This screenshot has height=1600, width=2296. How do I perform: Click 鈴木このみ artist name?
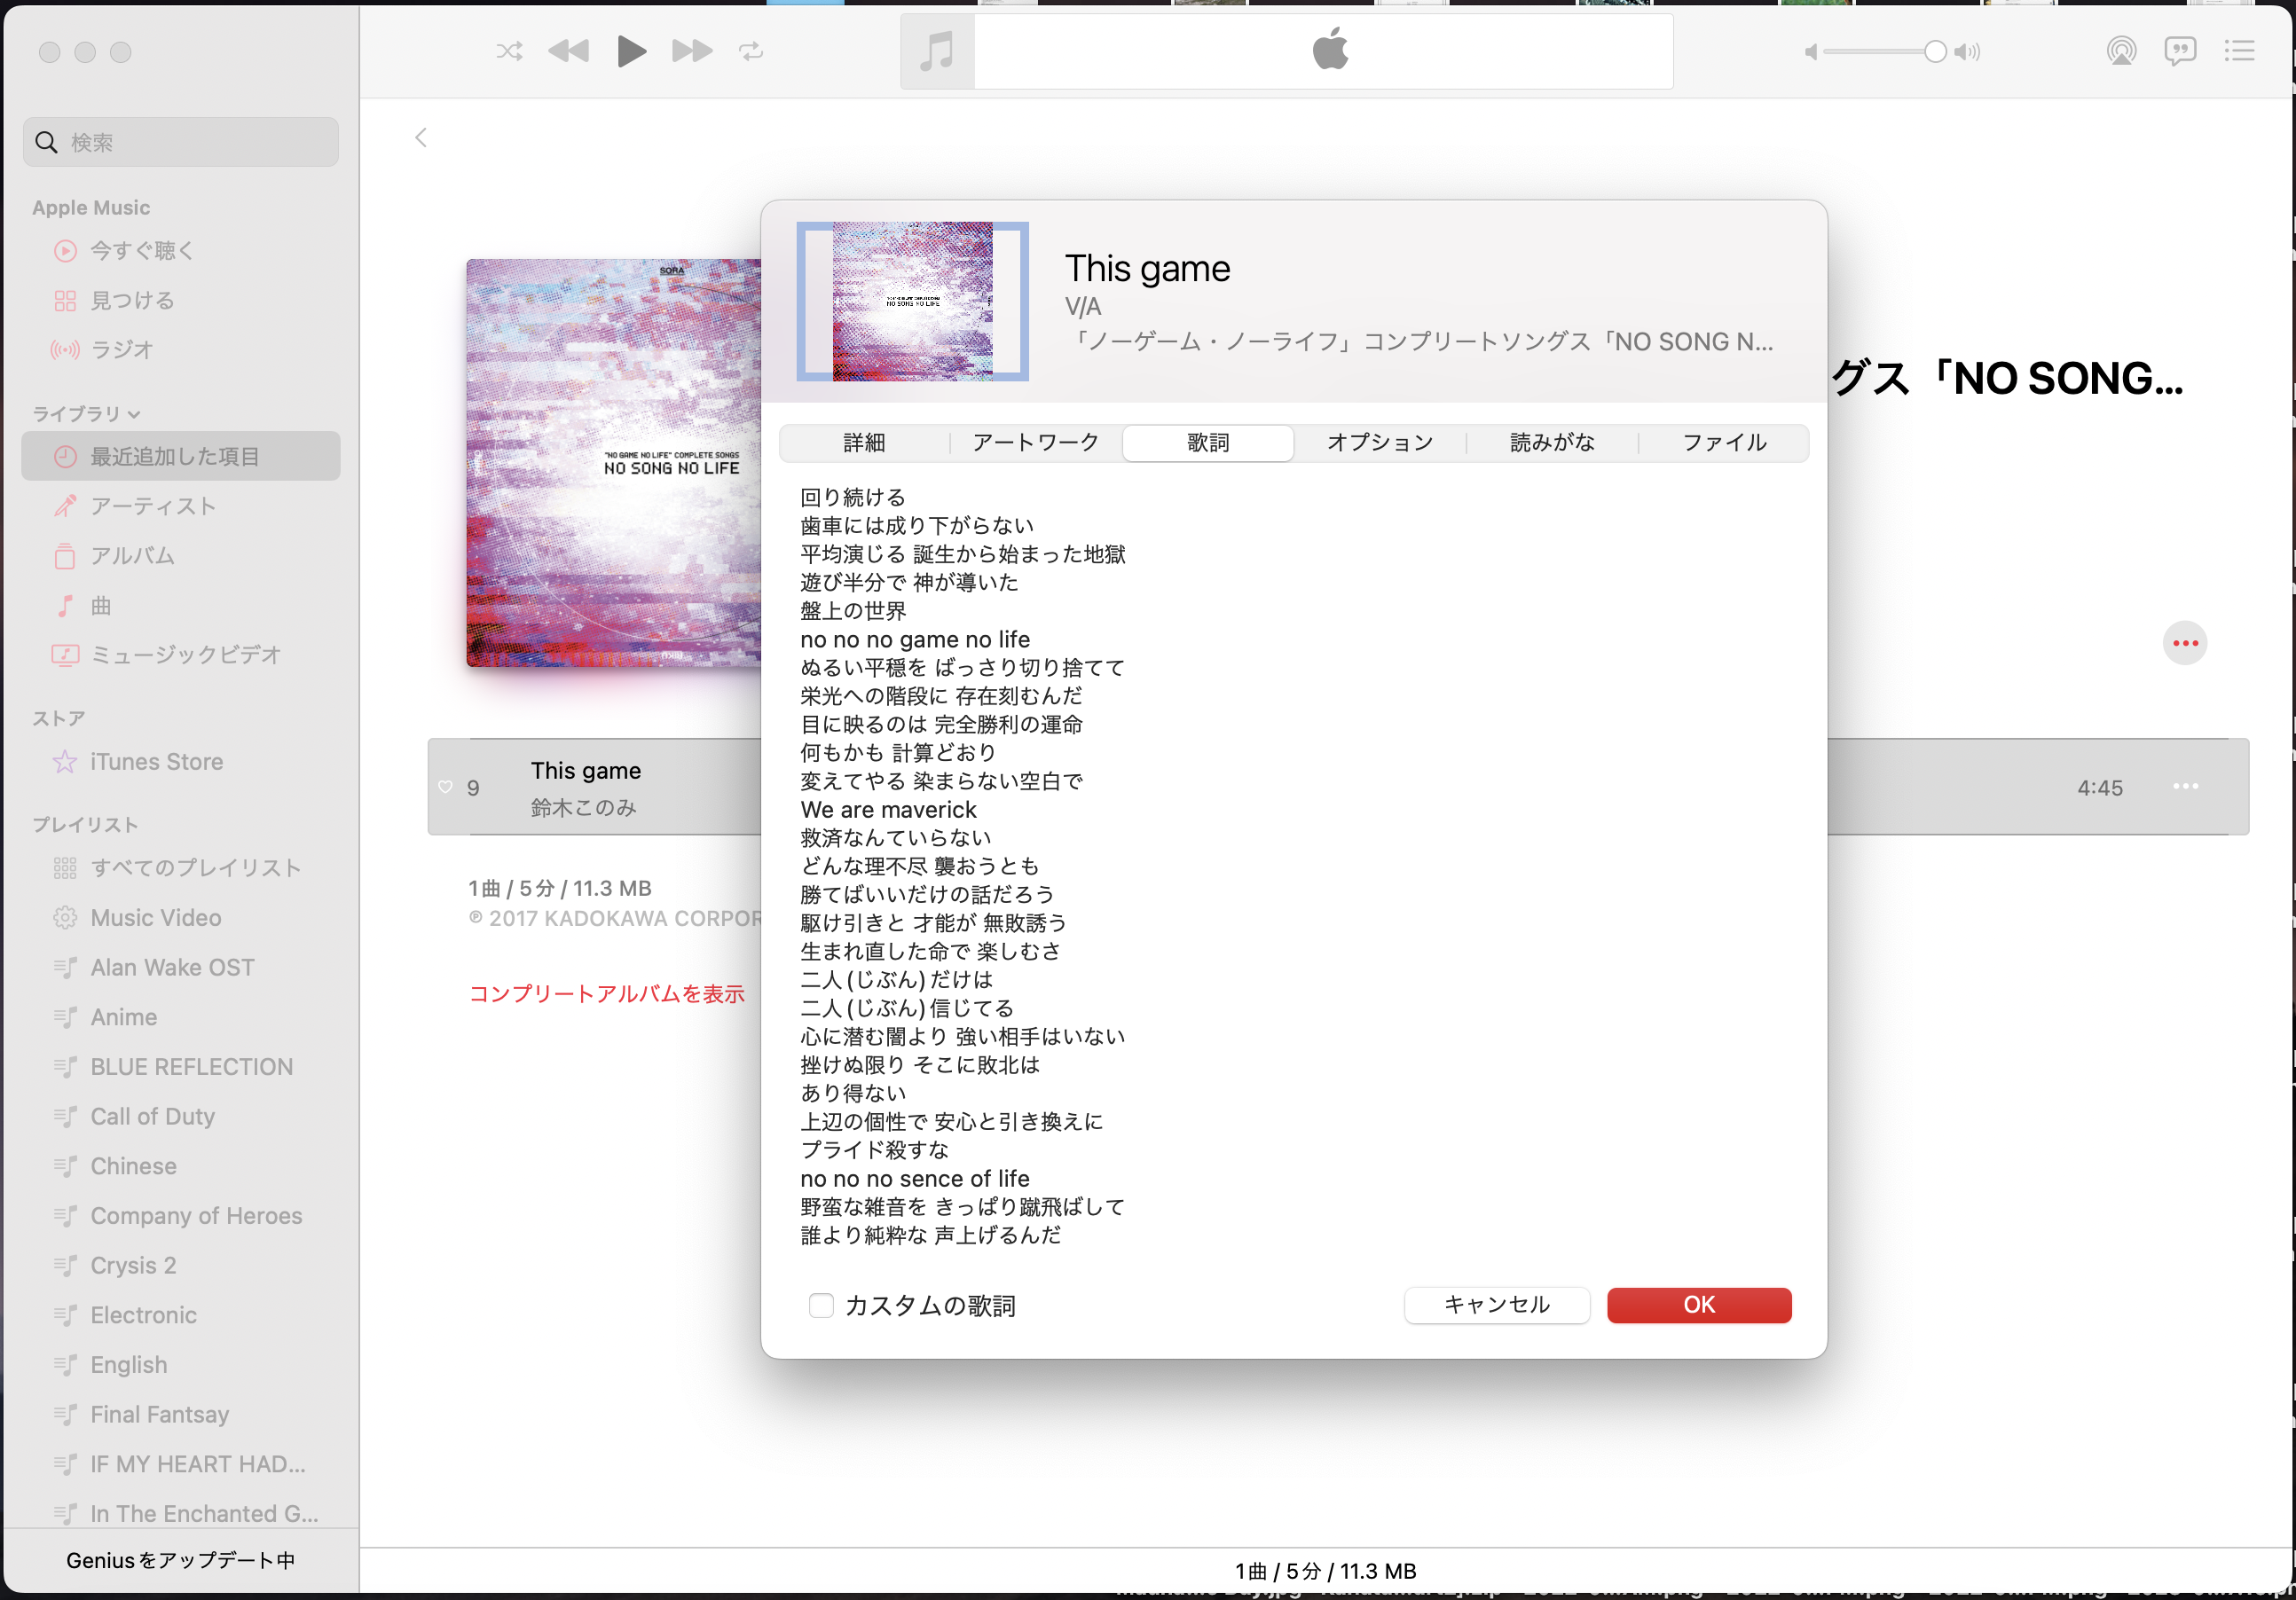coord(584,808)
